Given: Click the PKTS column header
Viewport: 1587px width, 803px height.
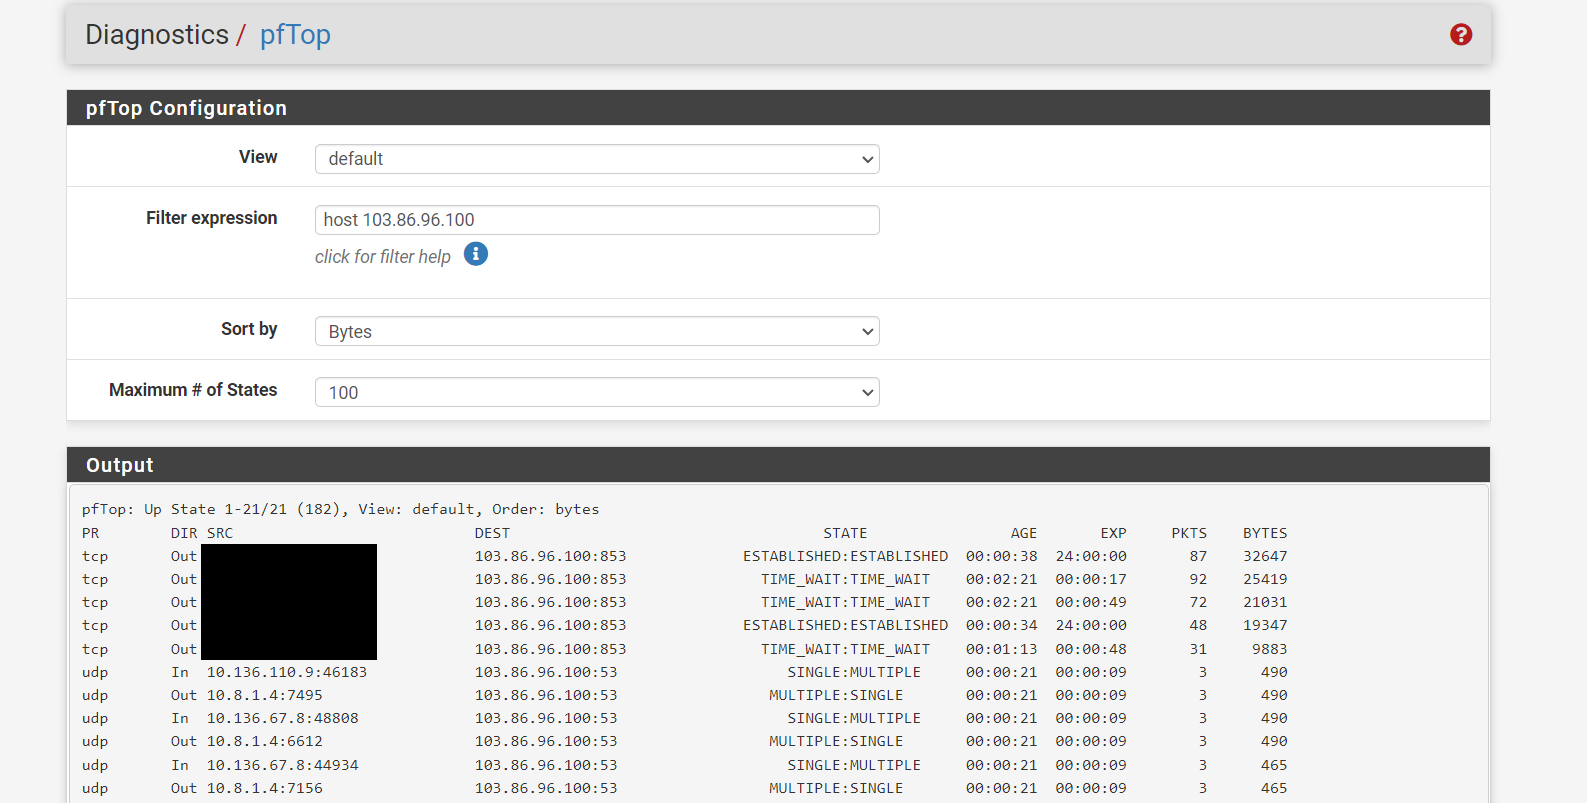Looking at the screenshot, I should tap(1189, 533).
